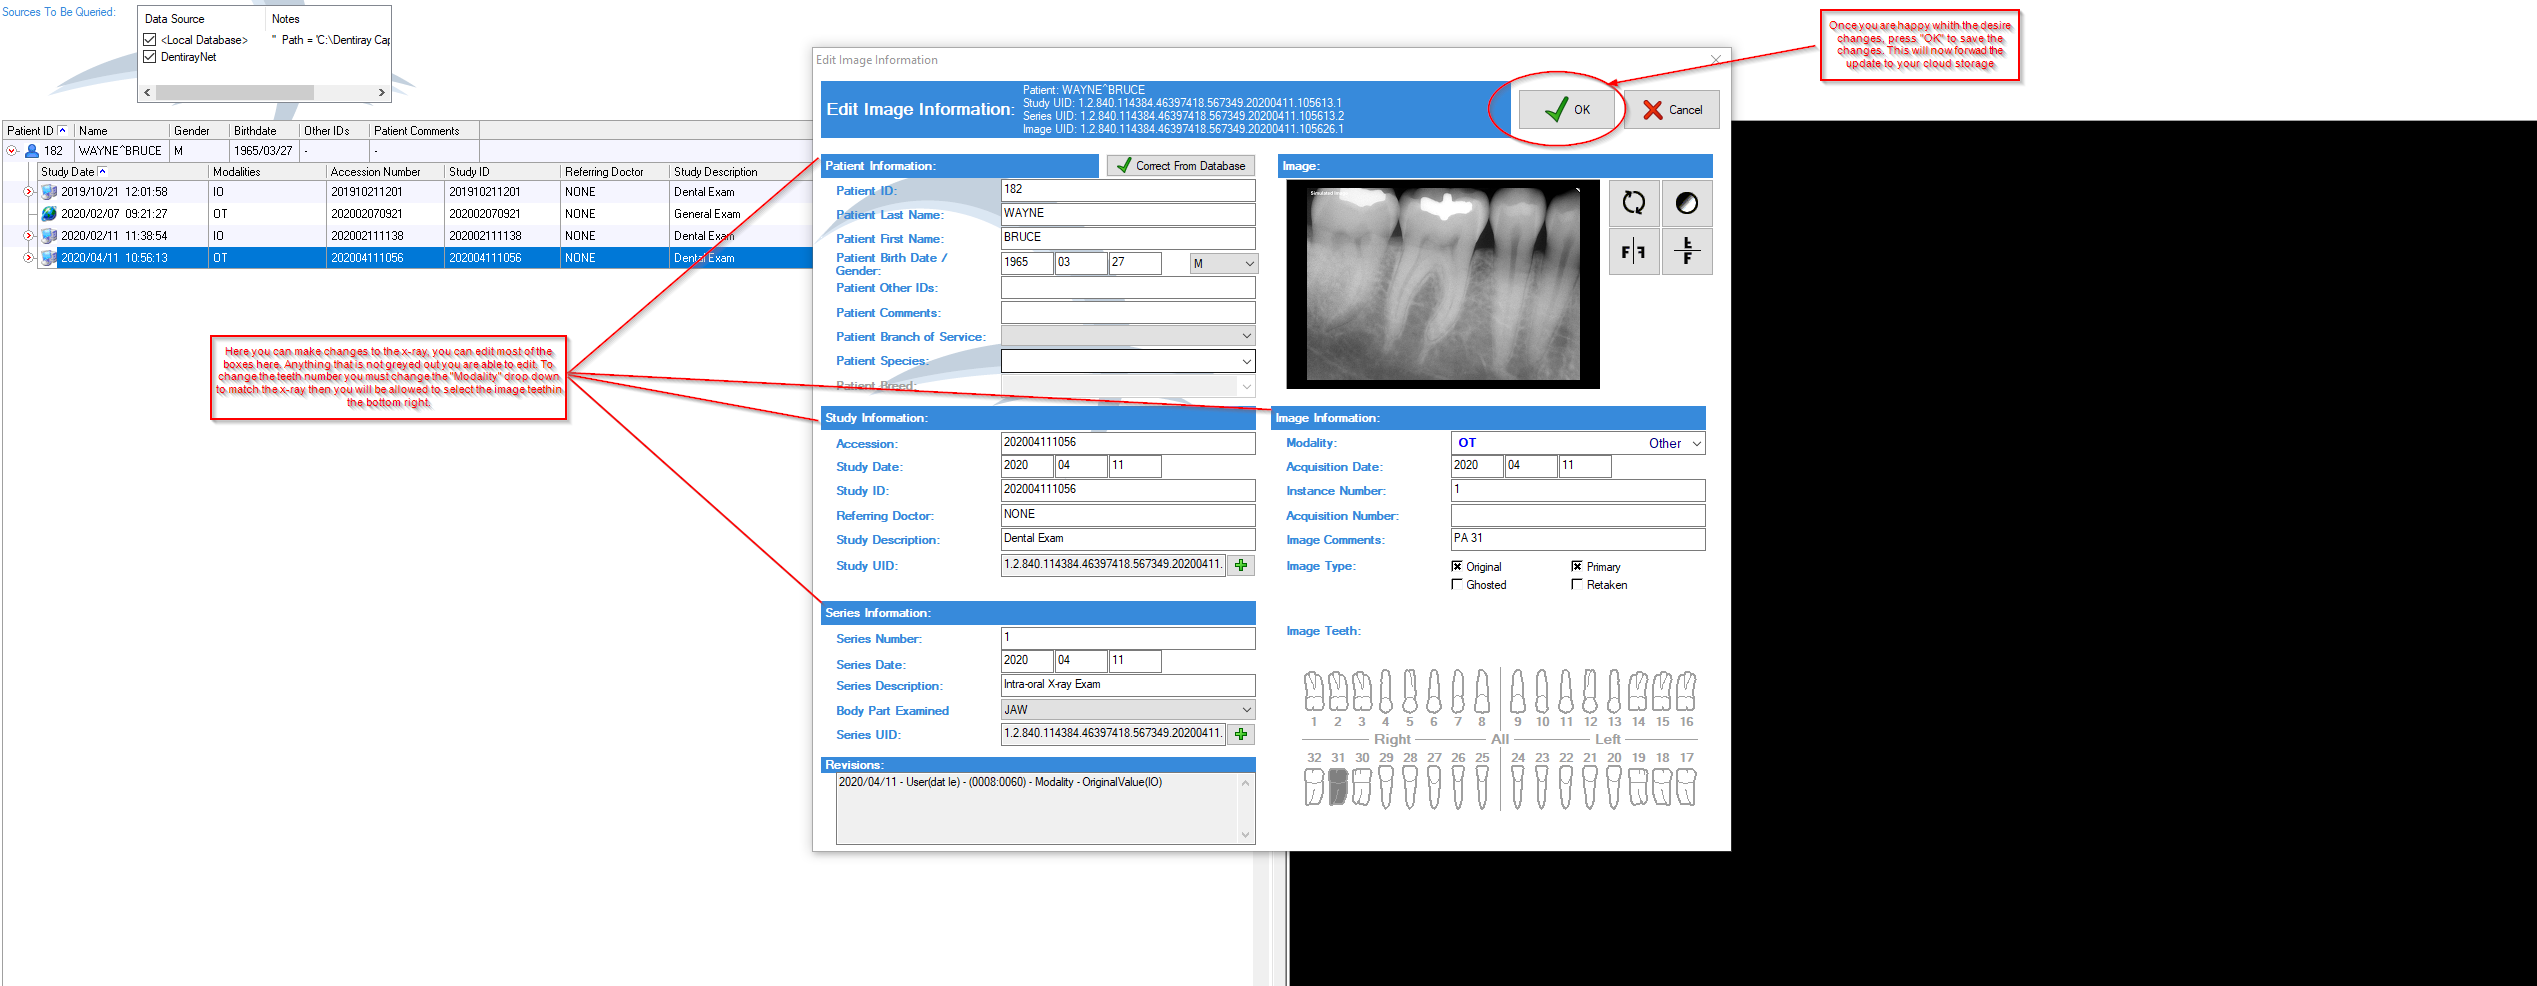Click the invert contrast icon
Viewport: 2537px width, 986px height.
pyautogui.click(x=1686, y=203)
